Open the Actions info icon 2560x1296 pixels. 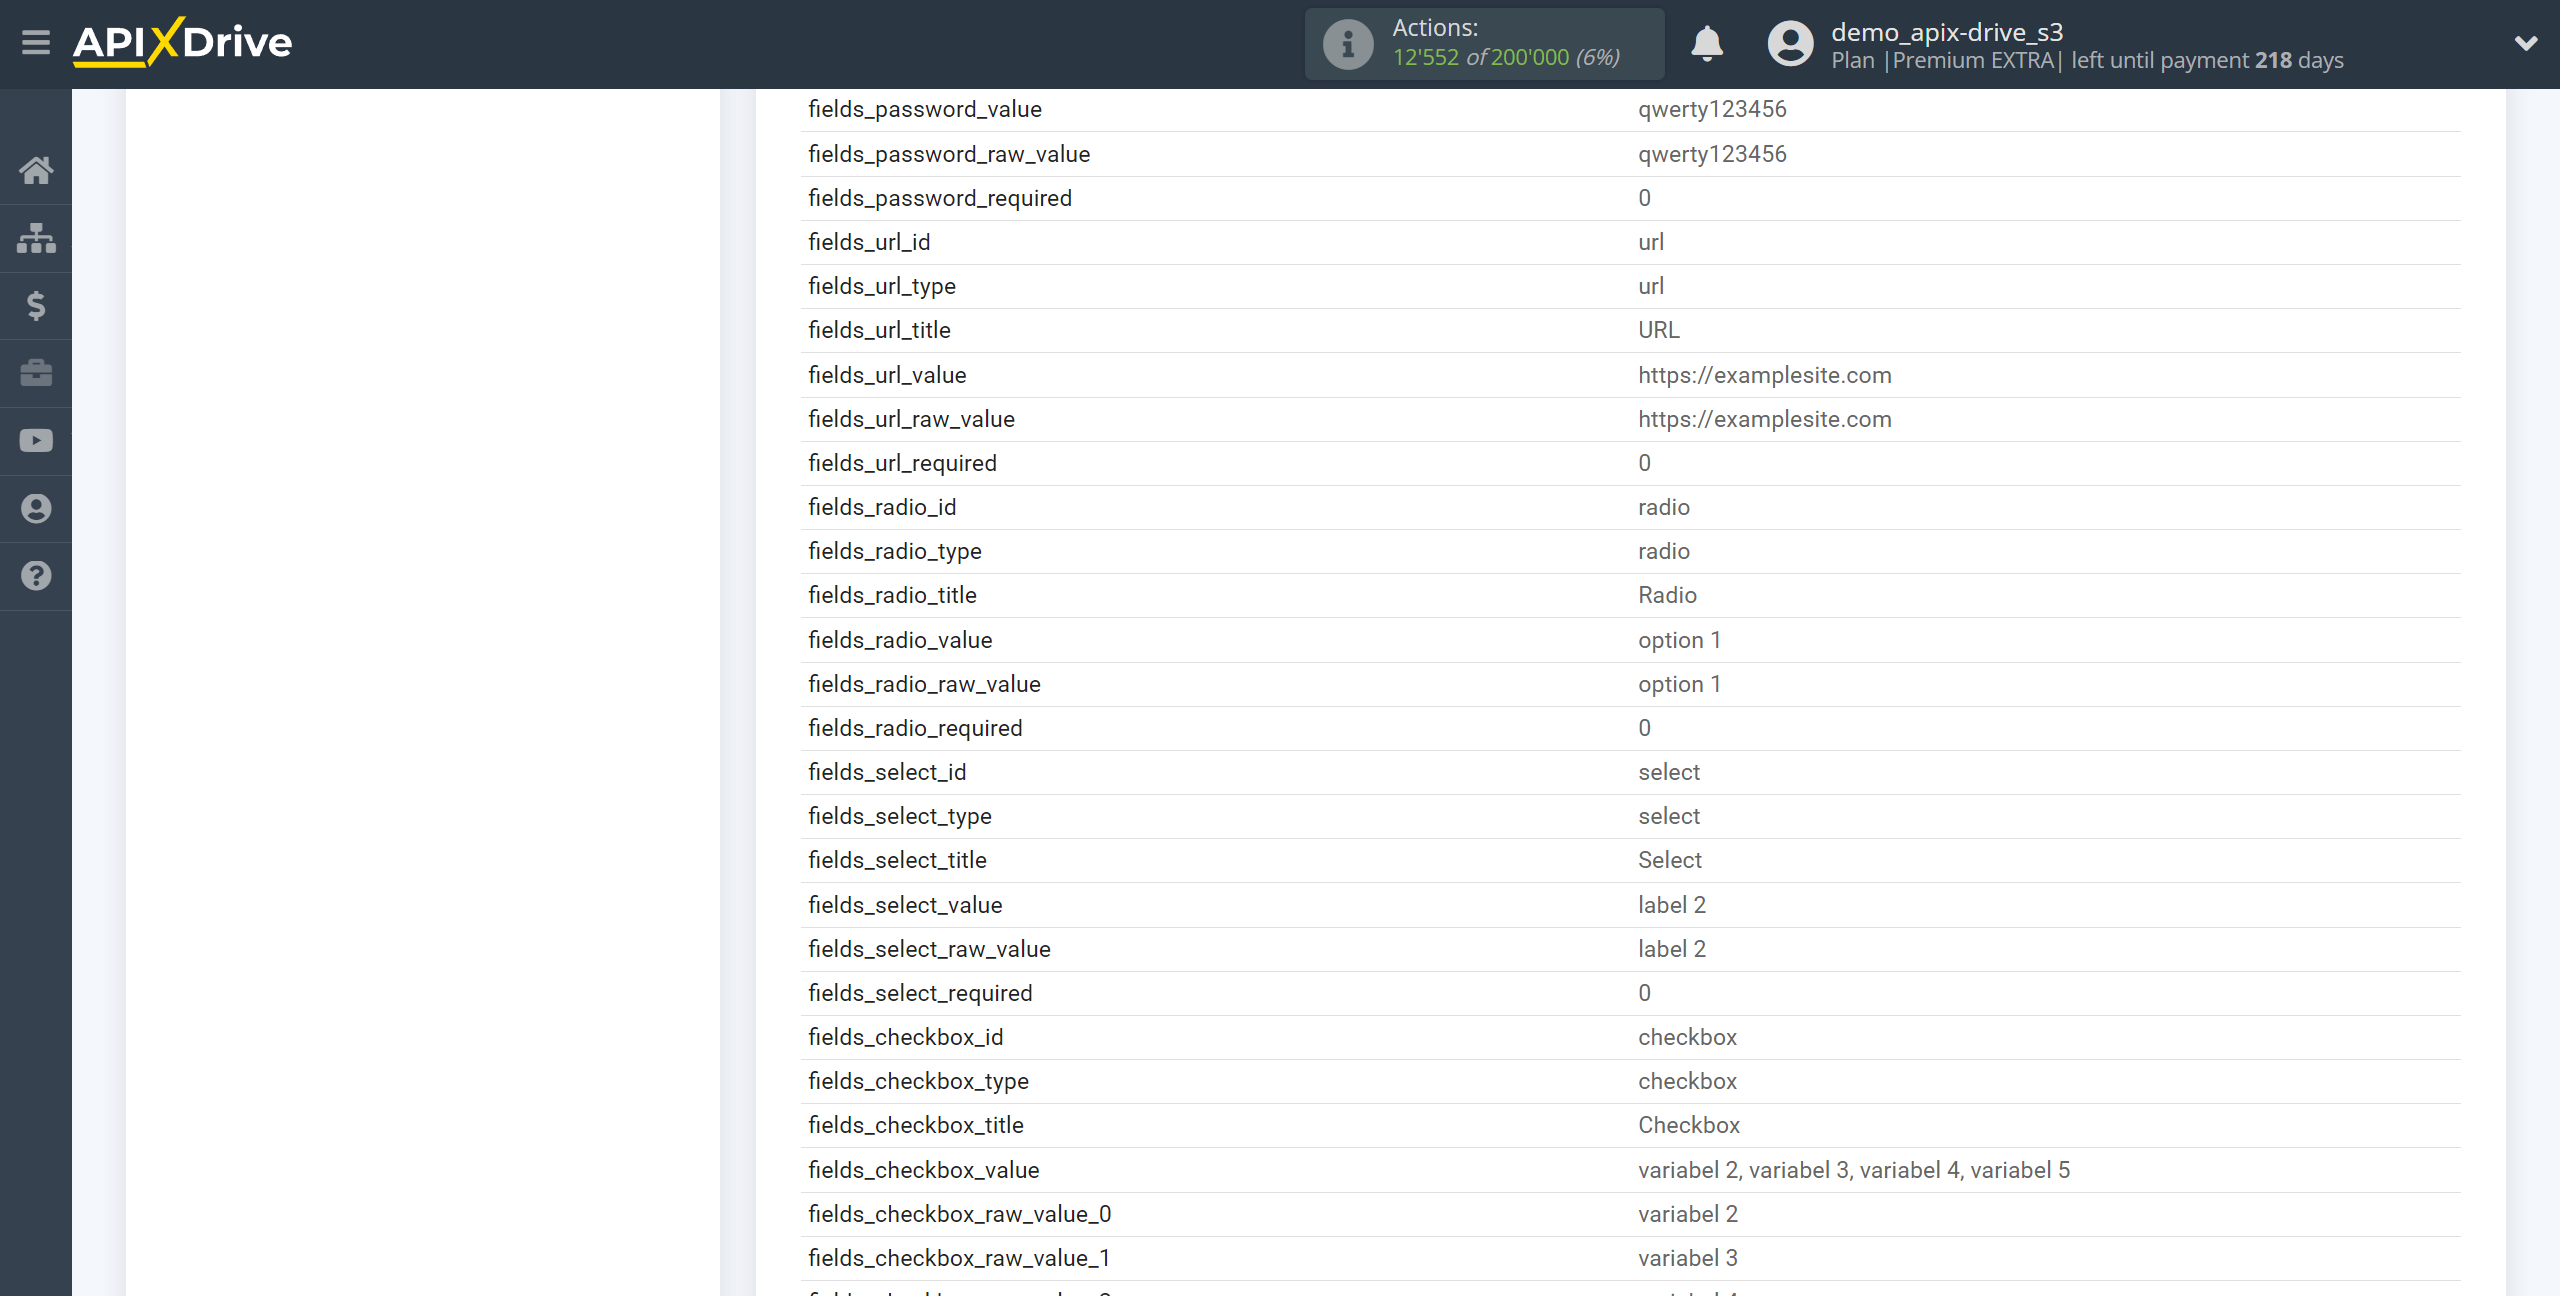[1348, 44]
